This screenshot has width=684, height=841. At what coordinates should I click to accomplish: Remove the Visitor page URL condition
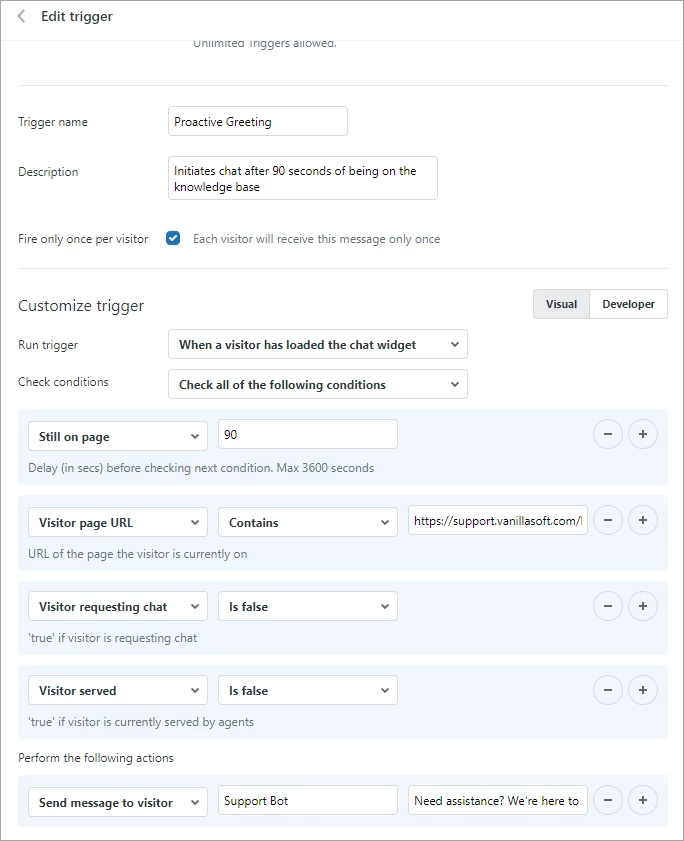pyautogui.click(x=608, y=521)
